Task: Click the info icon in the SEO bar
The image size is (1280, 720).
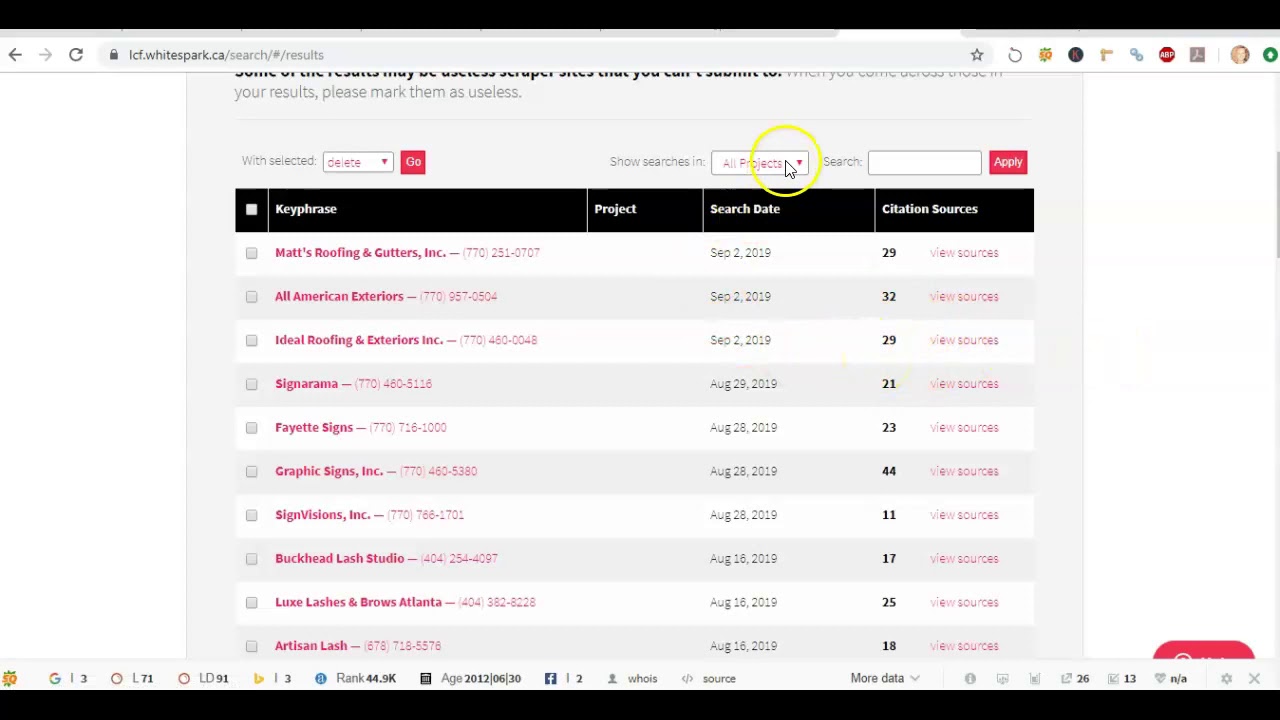Action: [x=970, y=678]
